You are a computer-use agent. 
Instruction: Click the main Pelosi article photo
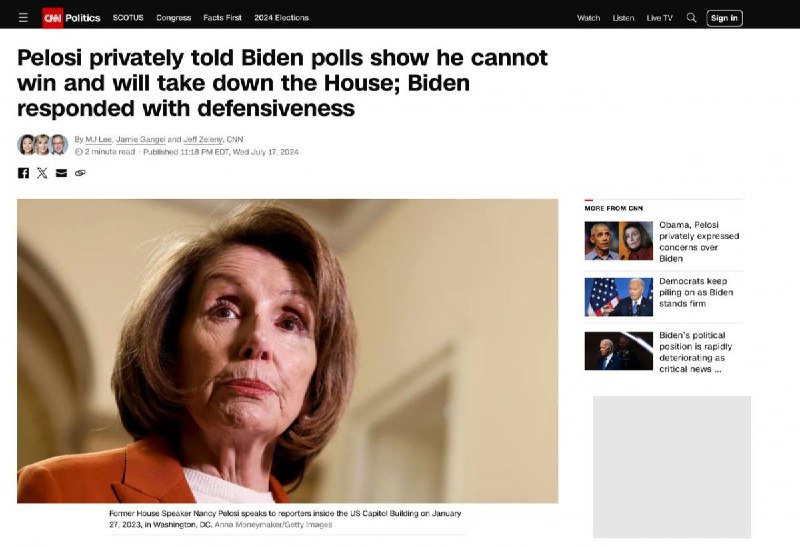click(x=287, y=351)
